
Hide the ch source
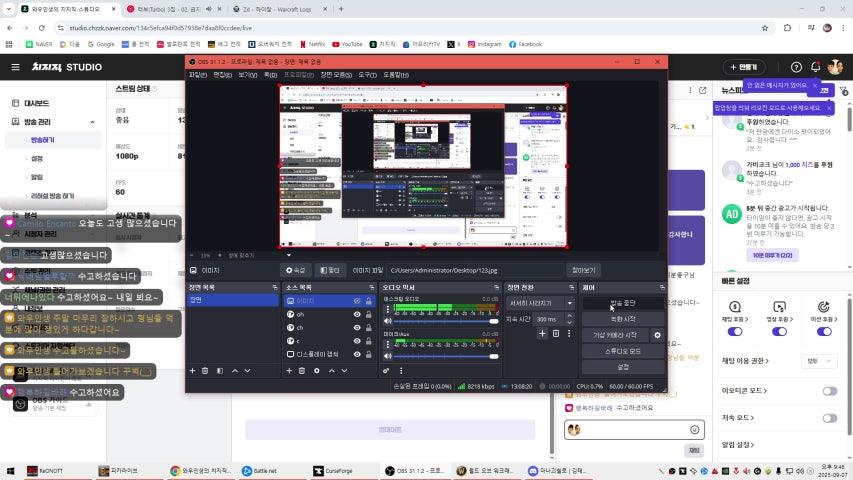point(357,328)
